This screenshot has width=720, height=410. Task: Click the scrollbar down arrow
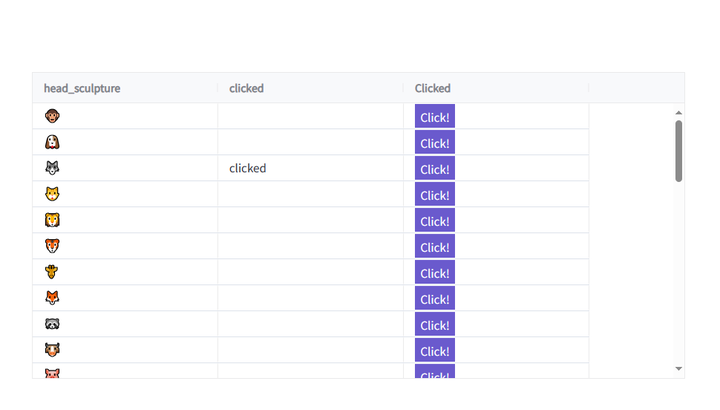tap(679, 369)
